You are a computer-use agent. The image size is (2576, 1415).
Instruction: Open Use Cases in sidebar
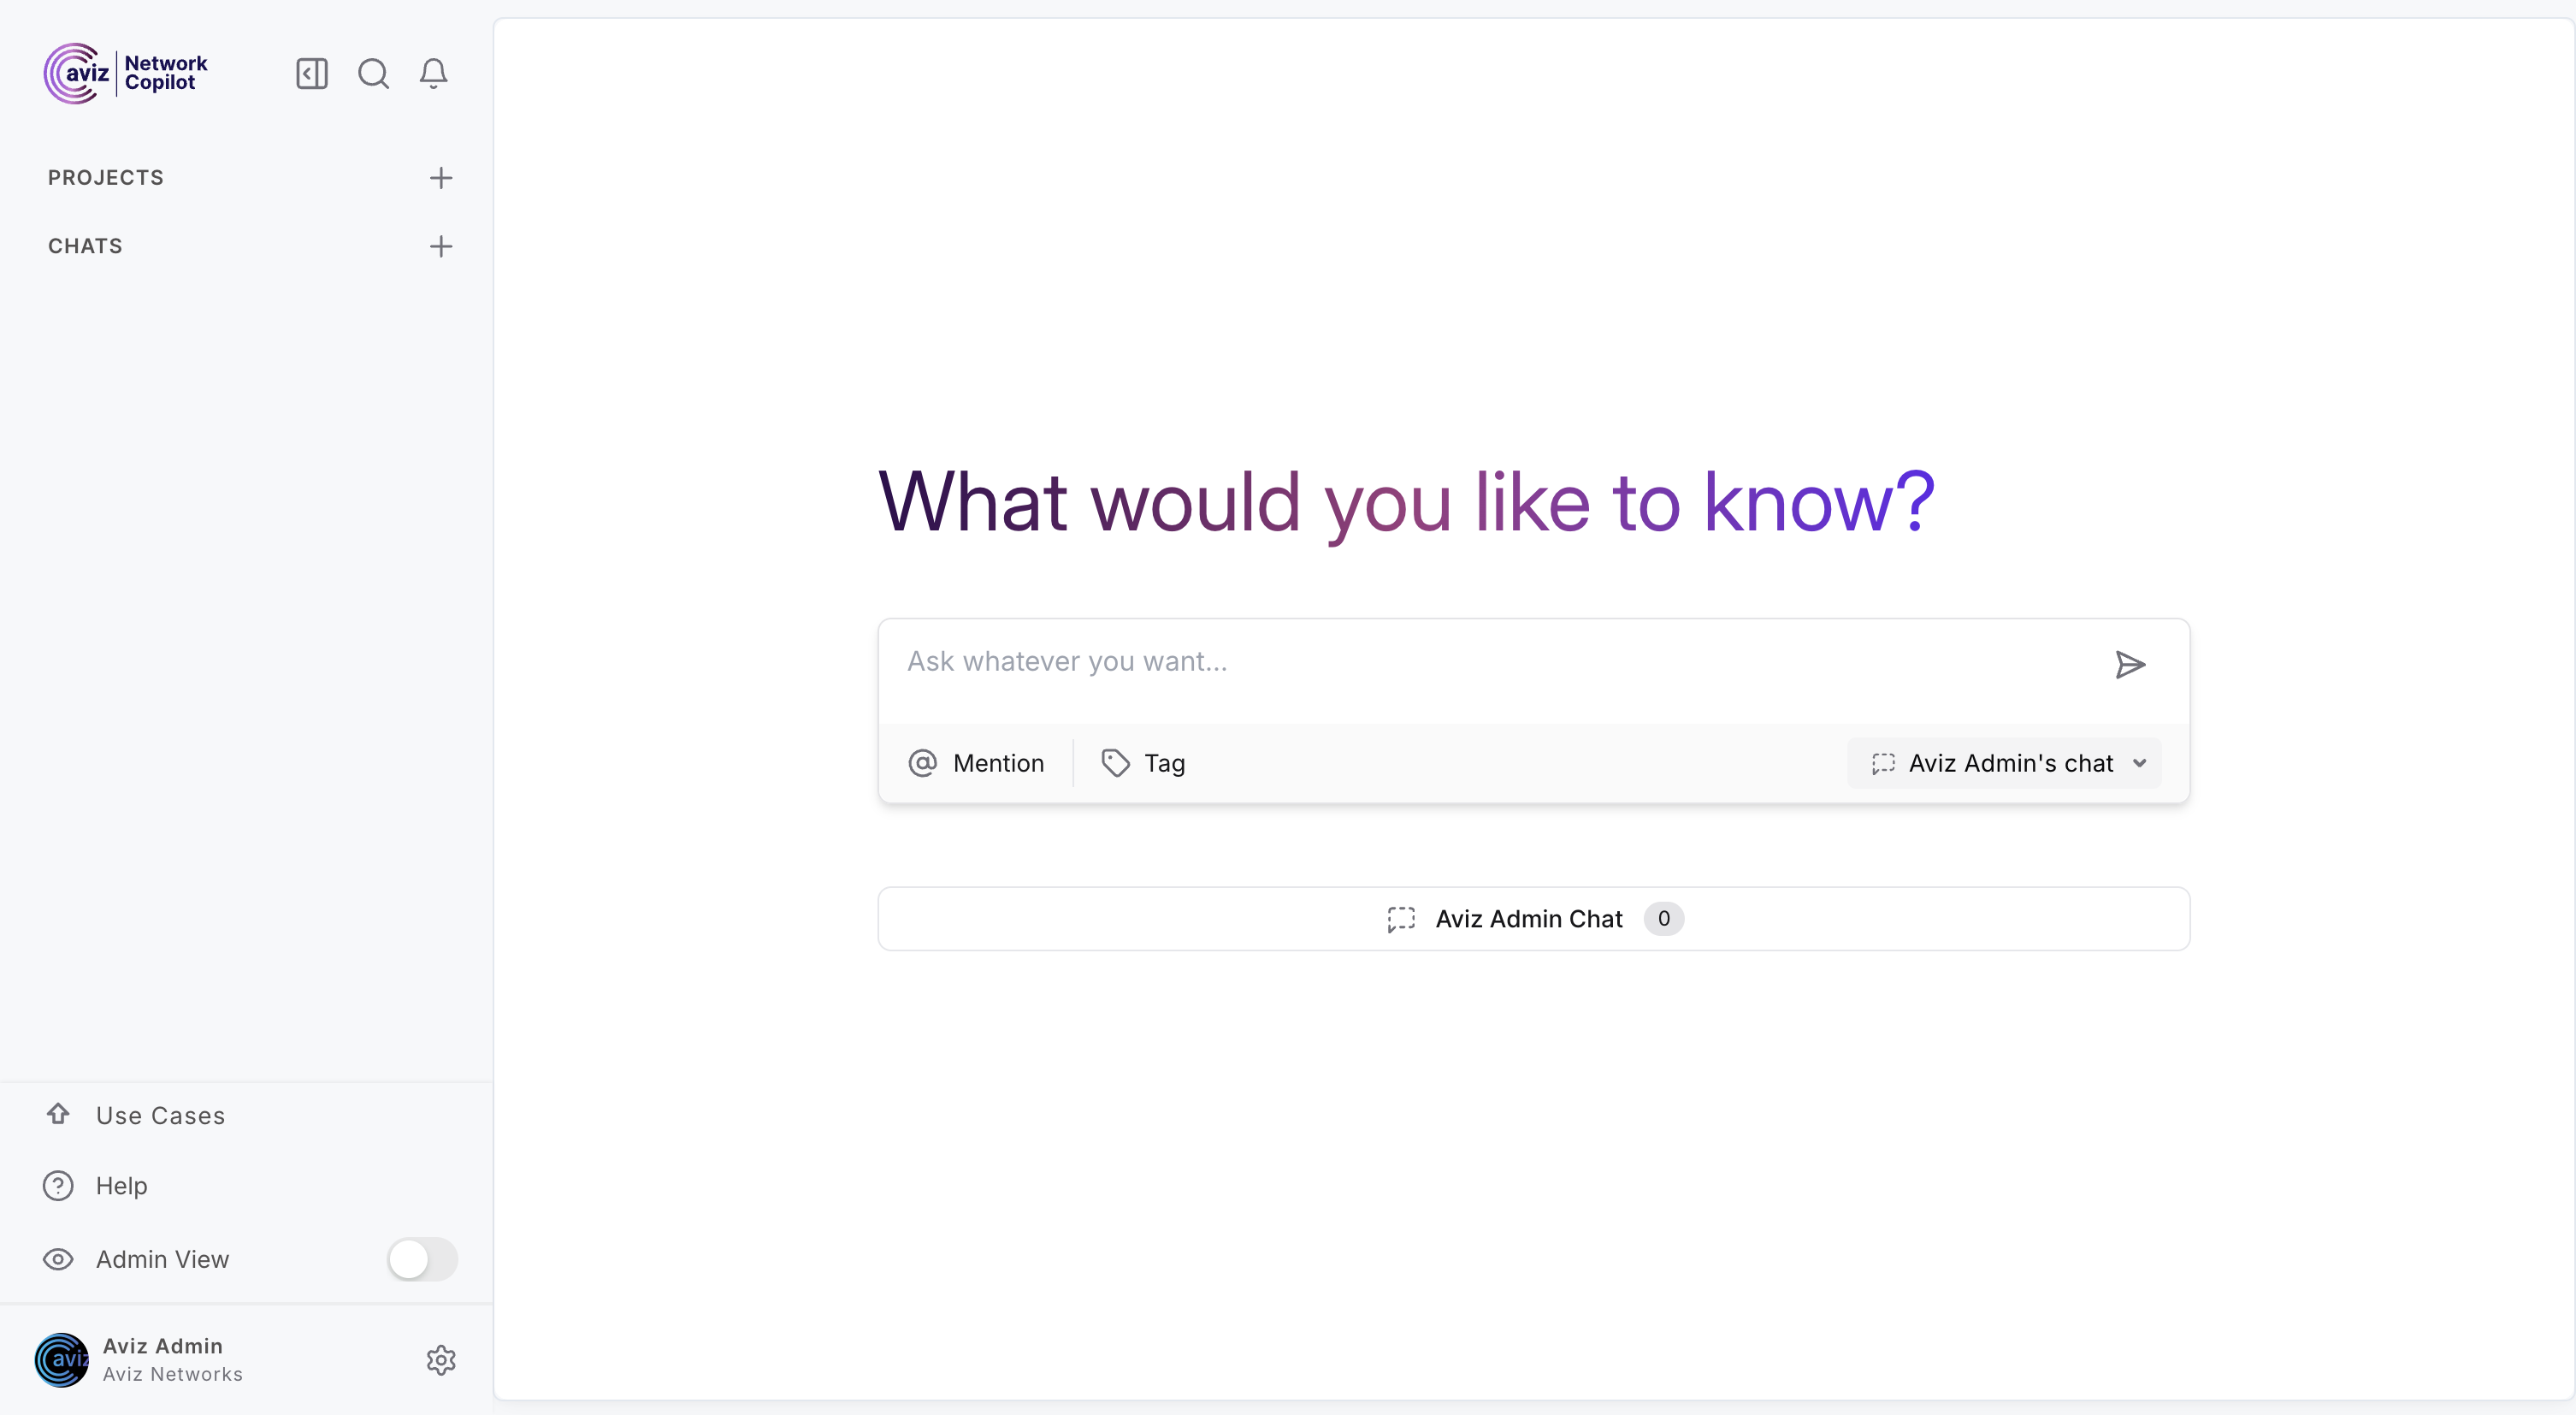tap(160, 1115)
